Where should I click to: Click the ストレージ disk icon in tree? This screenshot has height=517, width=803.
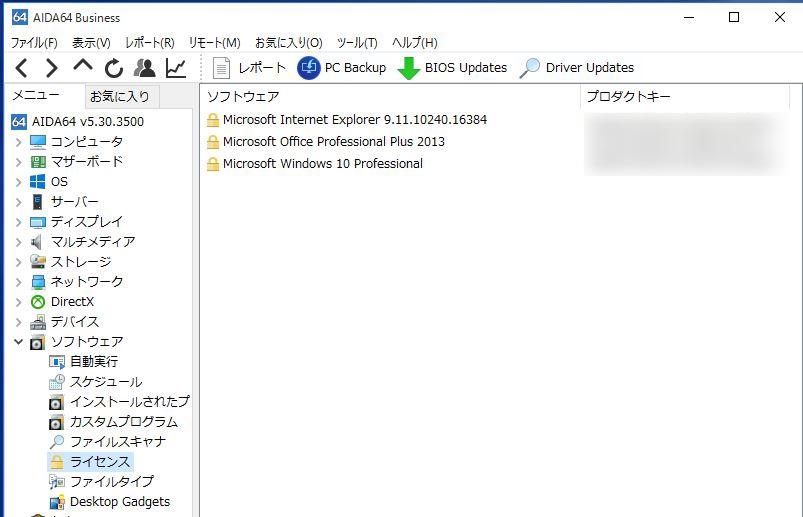pos(38,262)
